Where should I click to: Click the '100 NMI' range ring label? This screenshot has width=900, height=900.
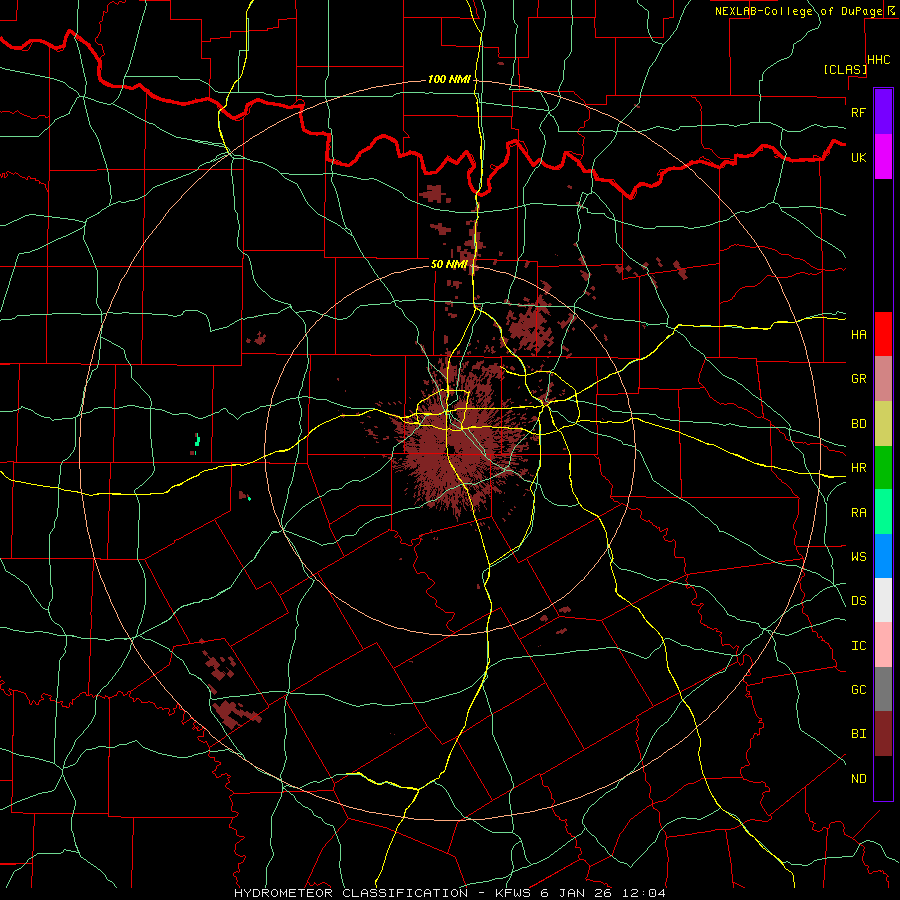(x=449, y=79)
